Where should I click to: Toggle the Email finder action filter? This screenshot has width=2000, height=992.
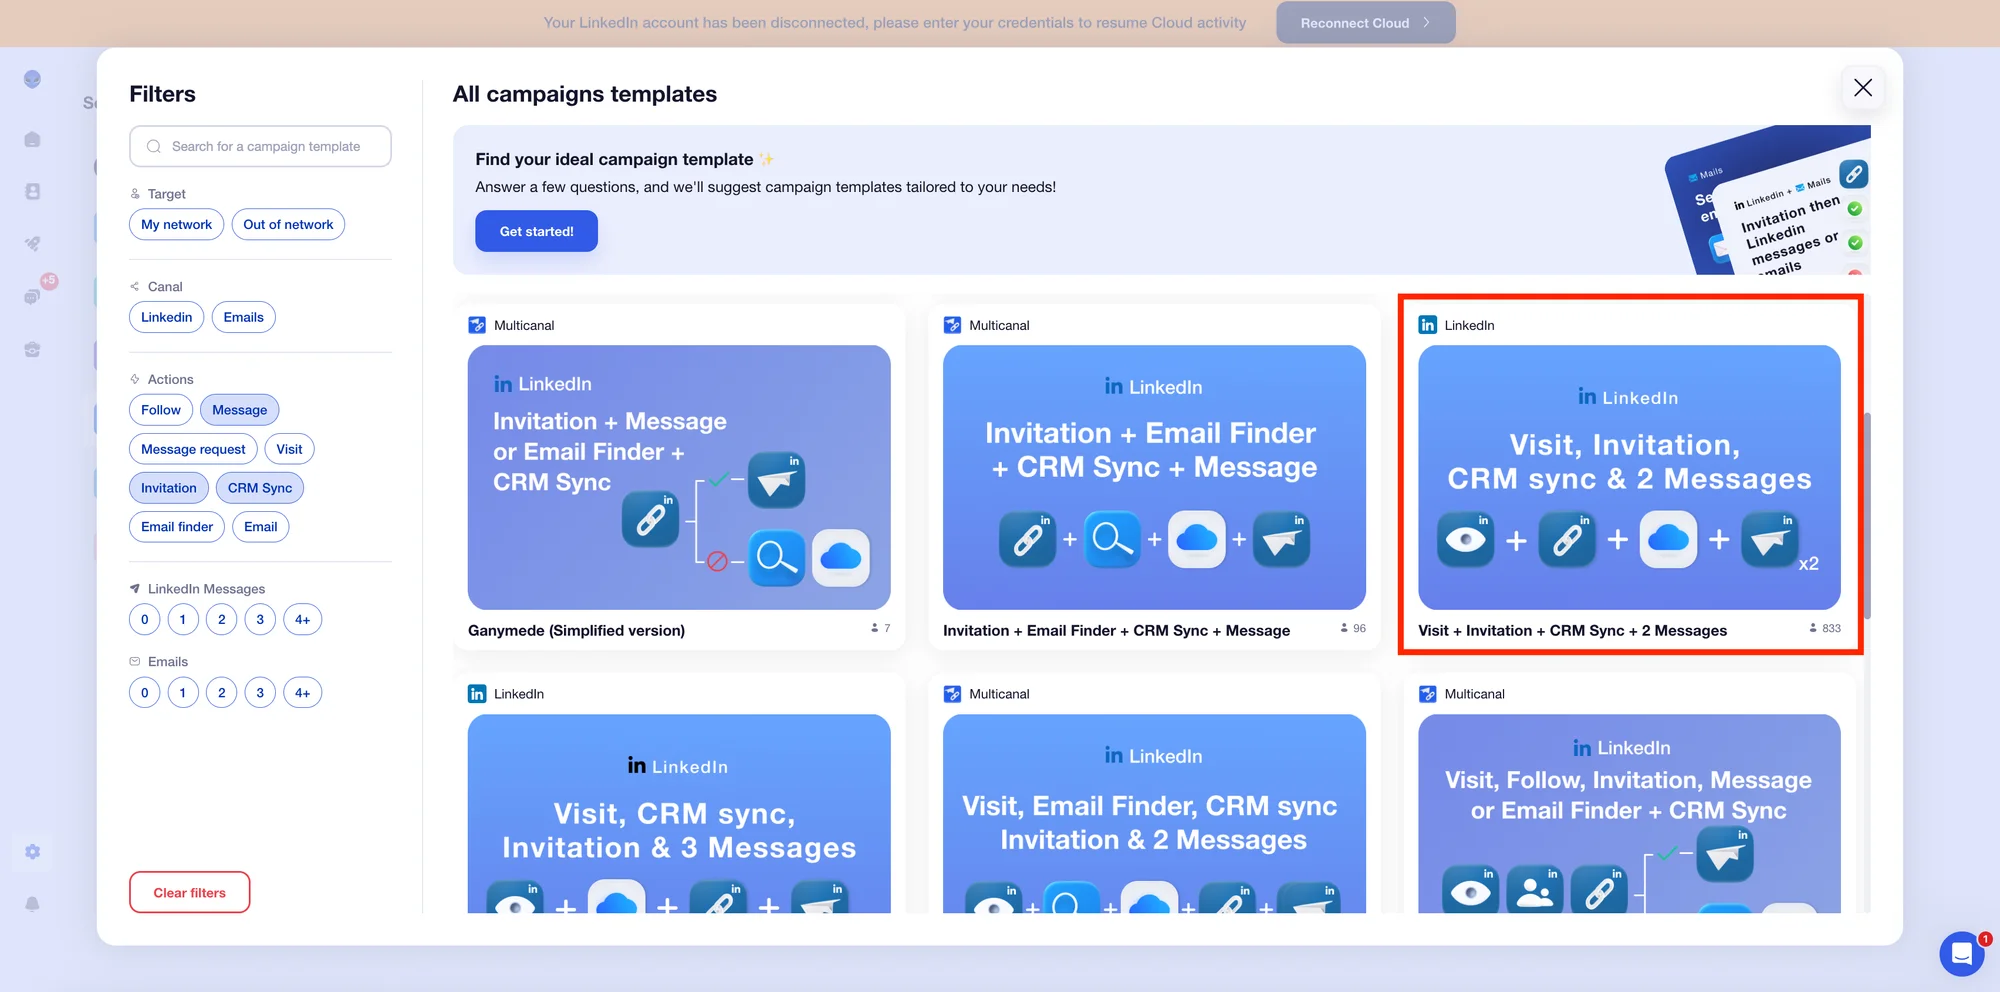[x=177, y=527]
